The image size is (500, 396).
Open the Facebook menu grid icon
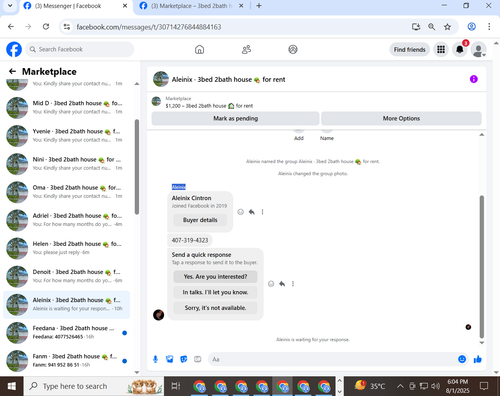(x=441, y=50)
